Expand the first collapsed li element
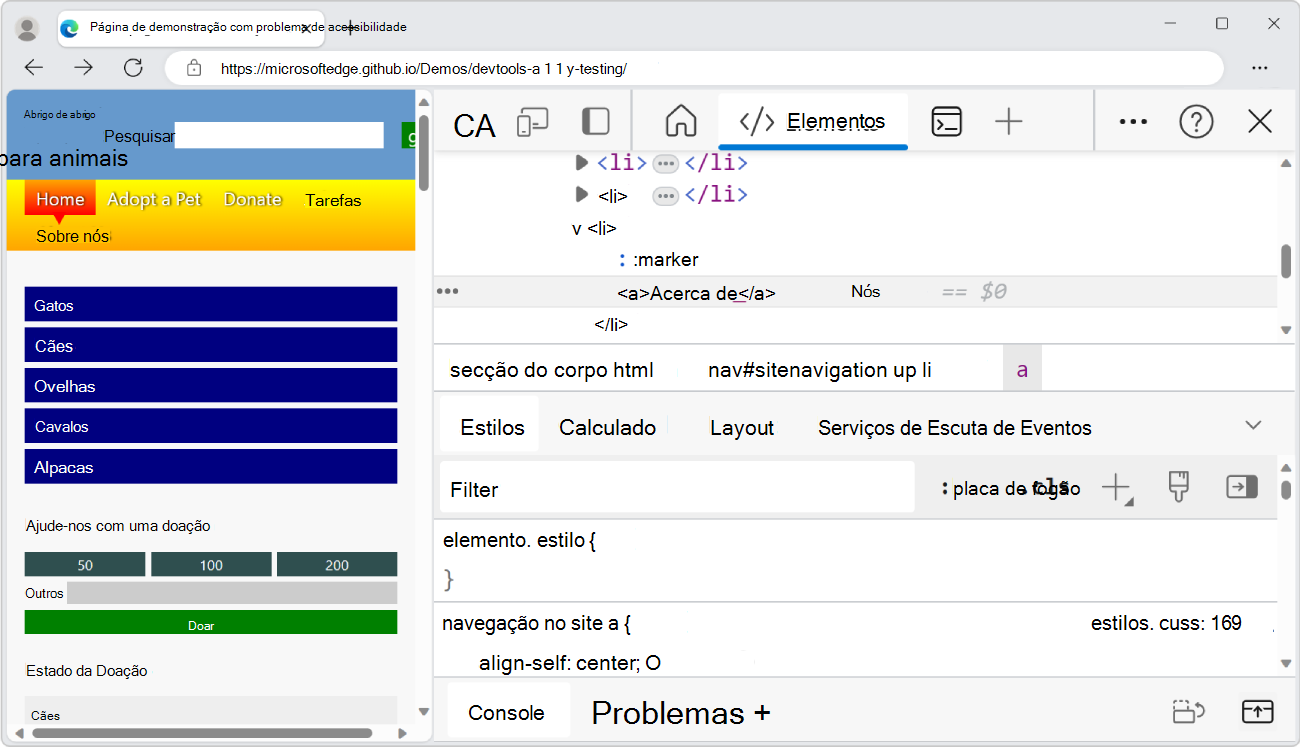Screen dimensions: 1300x747 (583, 163)
